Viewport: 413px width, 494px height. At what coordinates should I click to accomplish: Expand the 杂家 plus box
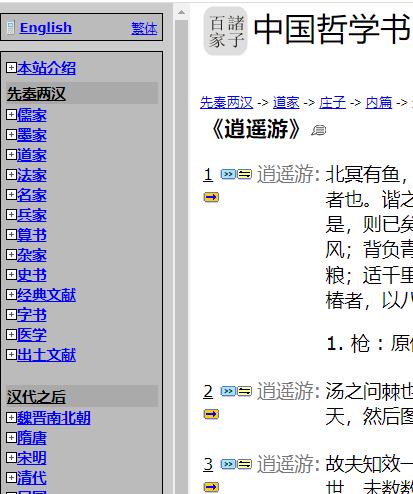11,255
